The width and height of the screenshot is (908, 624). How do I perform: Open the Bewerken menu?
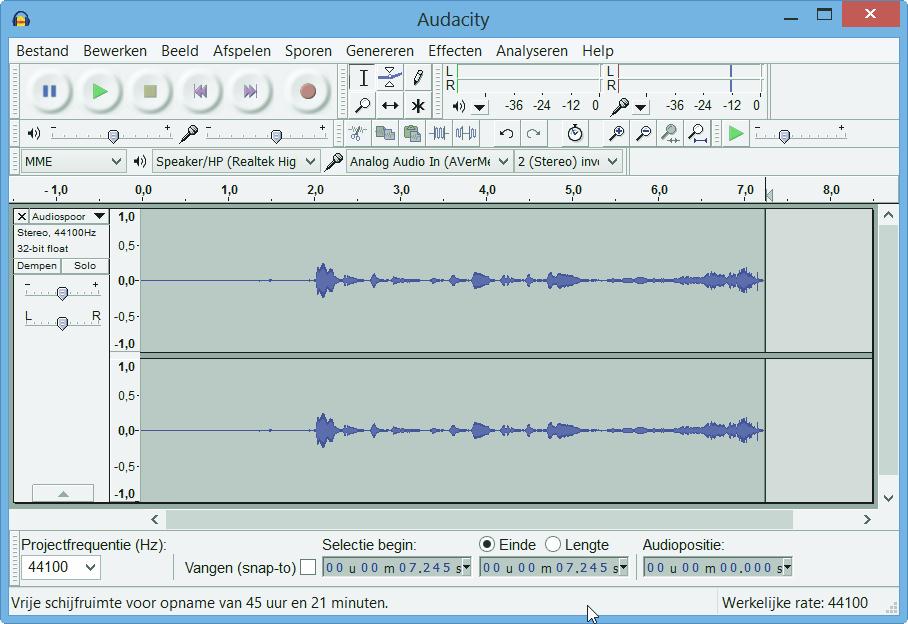115,51
